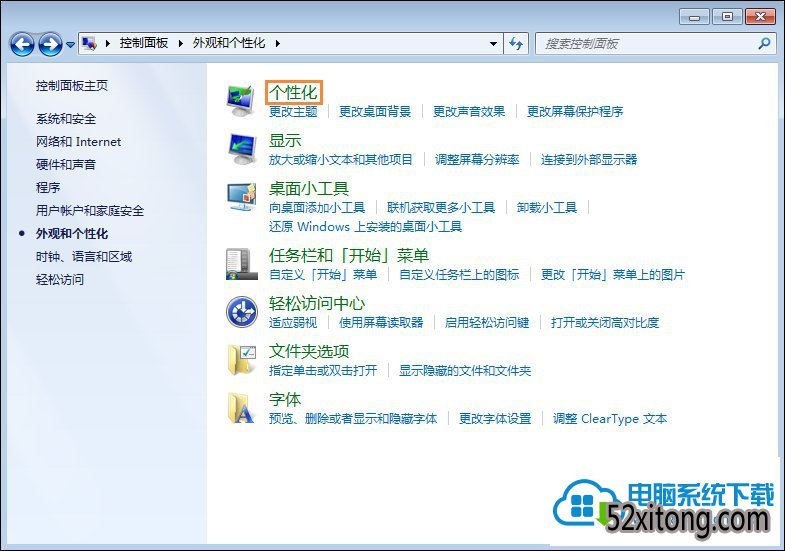Open 时钟、语言和区域 category

pyautogui.click(x=84, y=257)
